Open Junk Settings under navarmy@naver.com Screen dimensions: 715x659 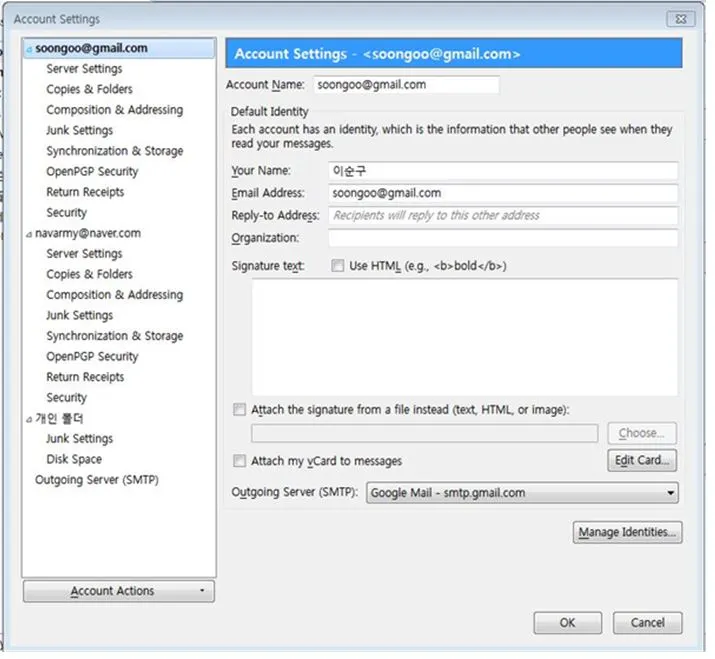click(79, 315)
